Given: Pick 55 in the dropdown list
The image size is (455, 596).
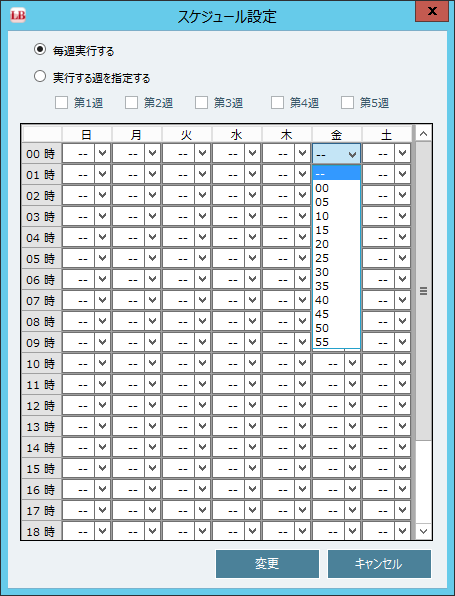Looking at the screenshot, I should point(336,342).
